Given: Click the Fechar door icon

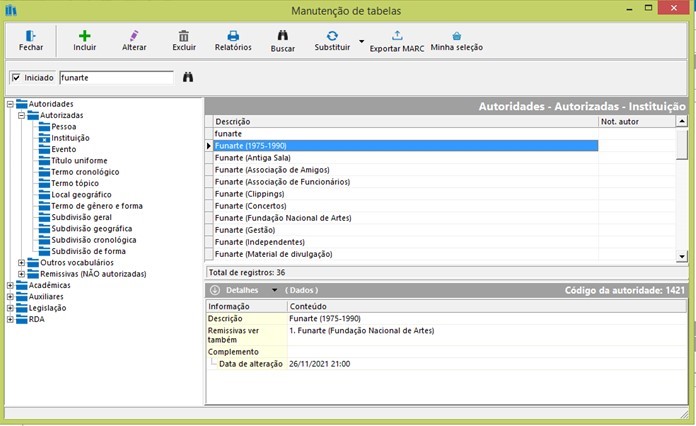Looking at the screenshot, I should (31, 35).
